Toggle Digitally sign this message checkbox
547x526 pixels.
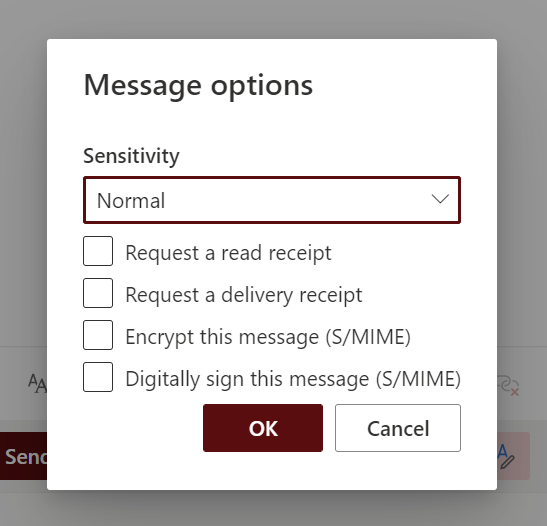coord(98,377)
